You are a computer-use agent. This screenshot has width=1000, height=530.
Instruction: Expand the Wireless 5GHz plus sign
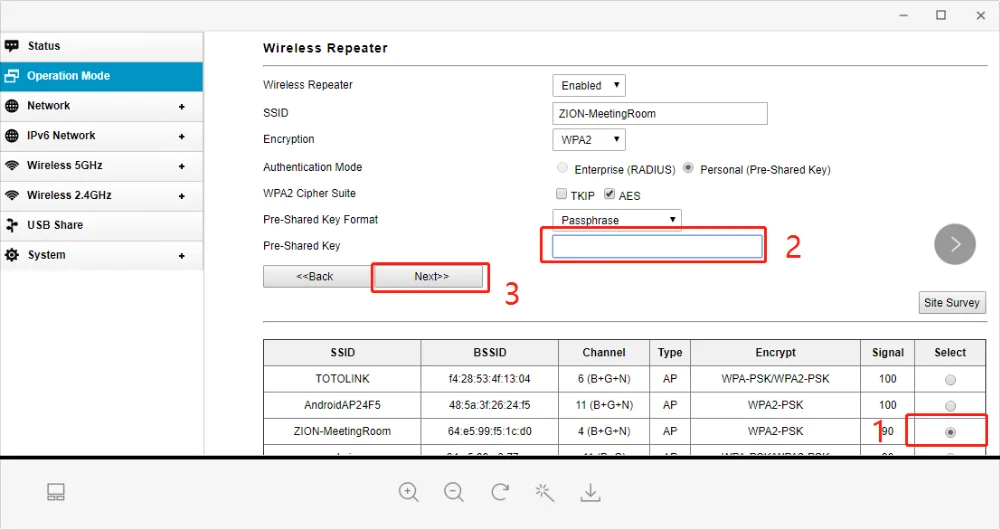(182, 166)
